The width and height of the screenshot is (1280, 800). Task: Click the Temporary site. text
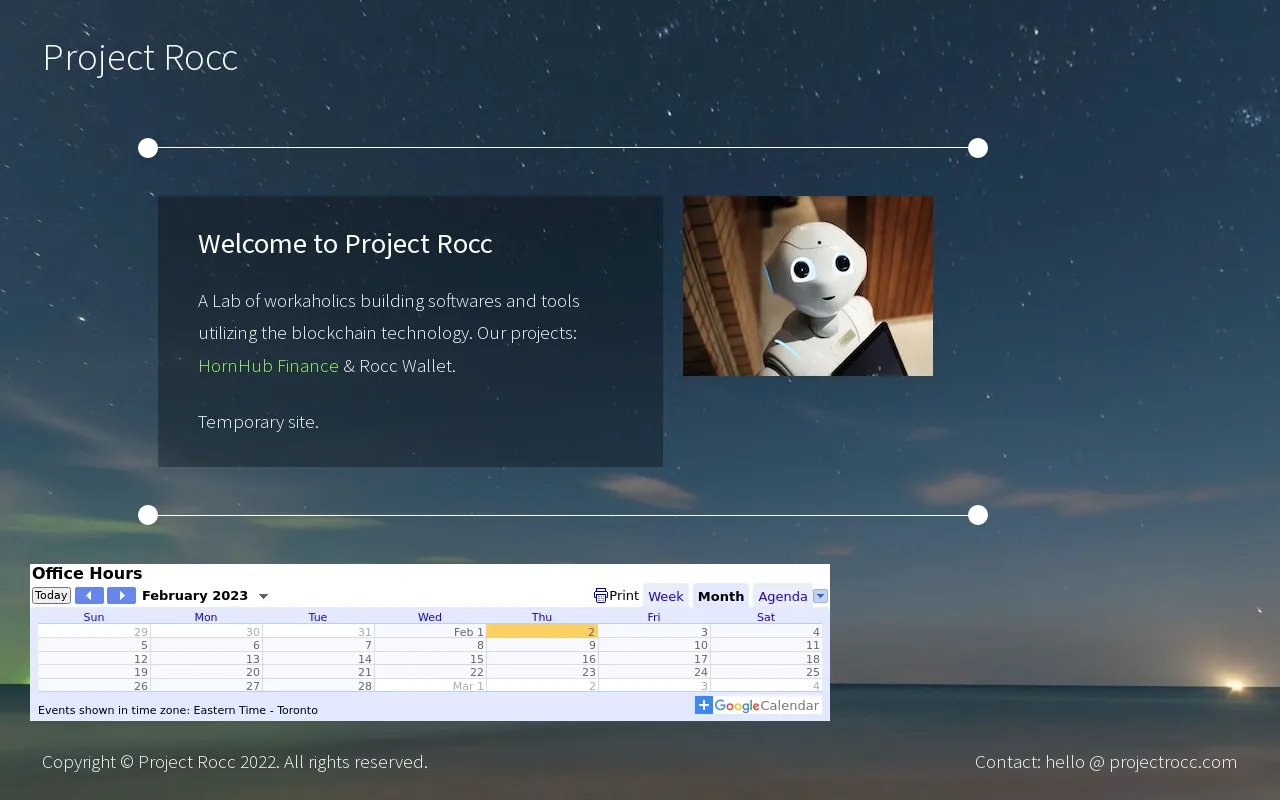(x=258, y=422)
